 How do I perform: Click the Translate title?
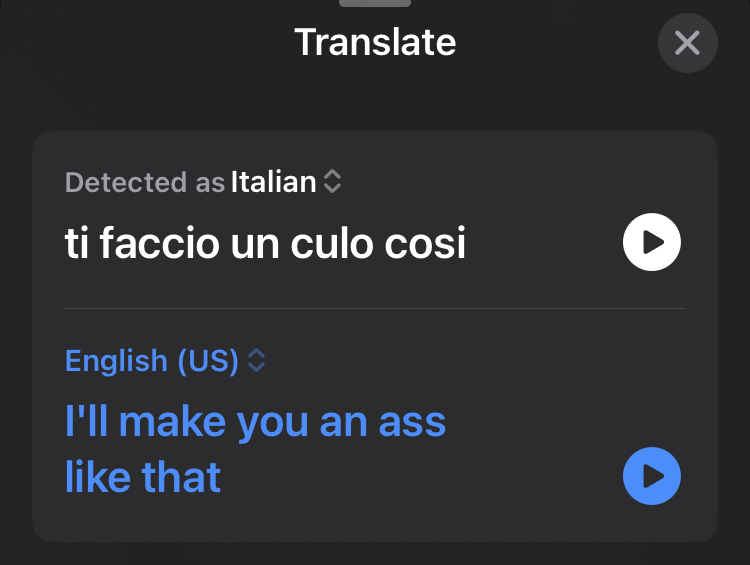(375, 43)
